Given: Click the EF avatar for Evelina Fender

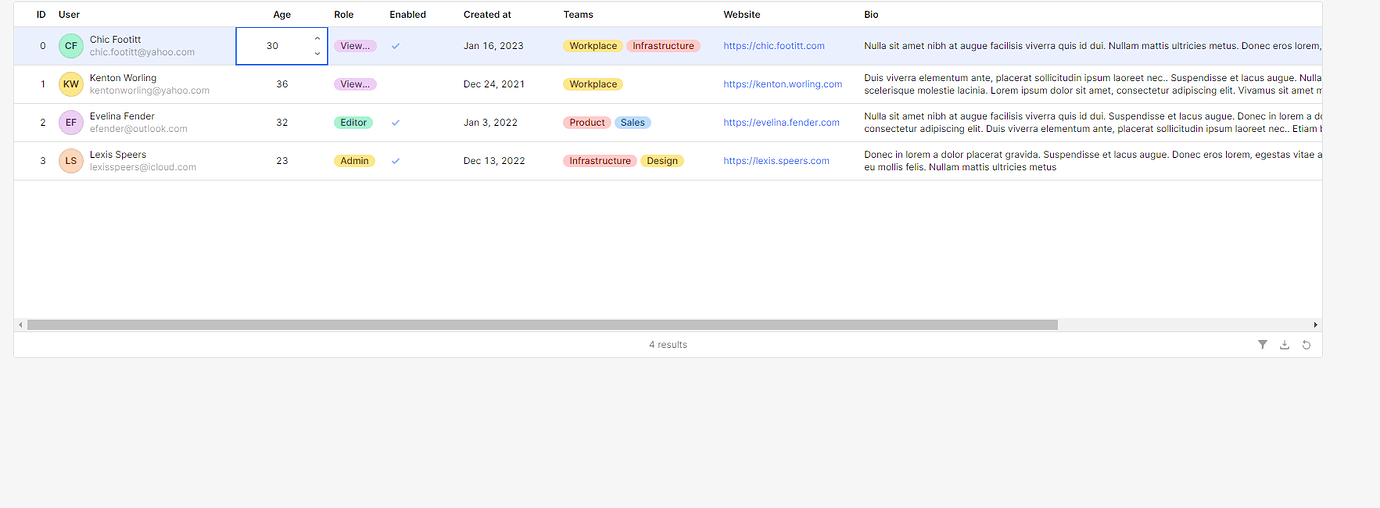Looking at the screenshot, I should click(70, 123).
